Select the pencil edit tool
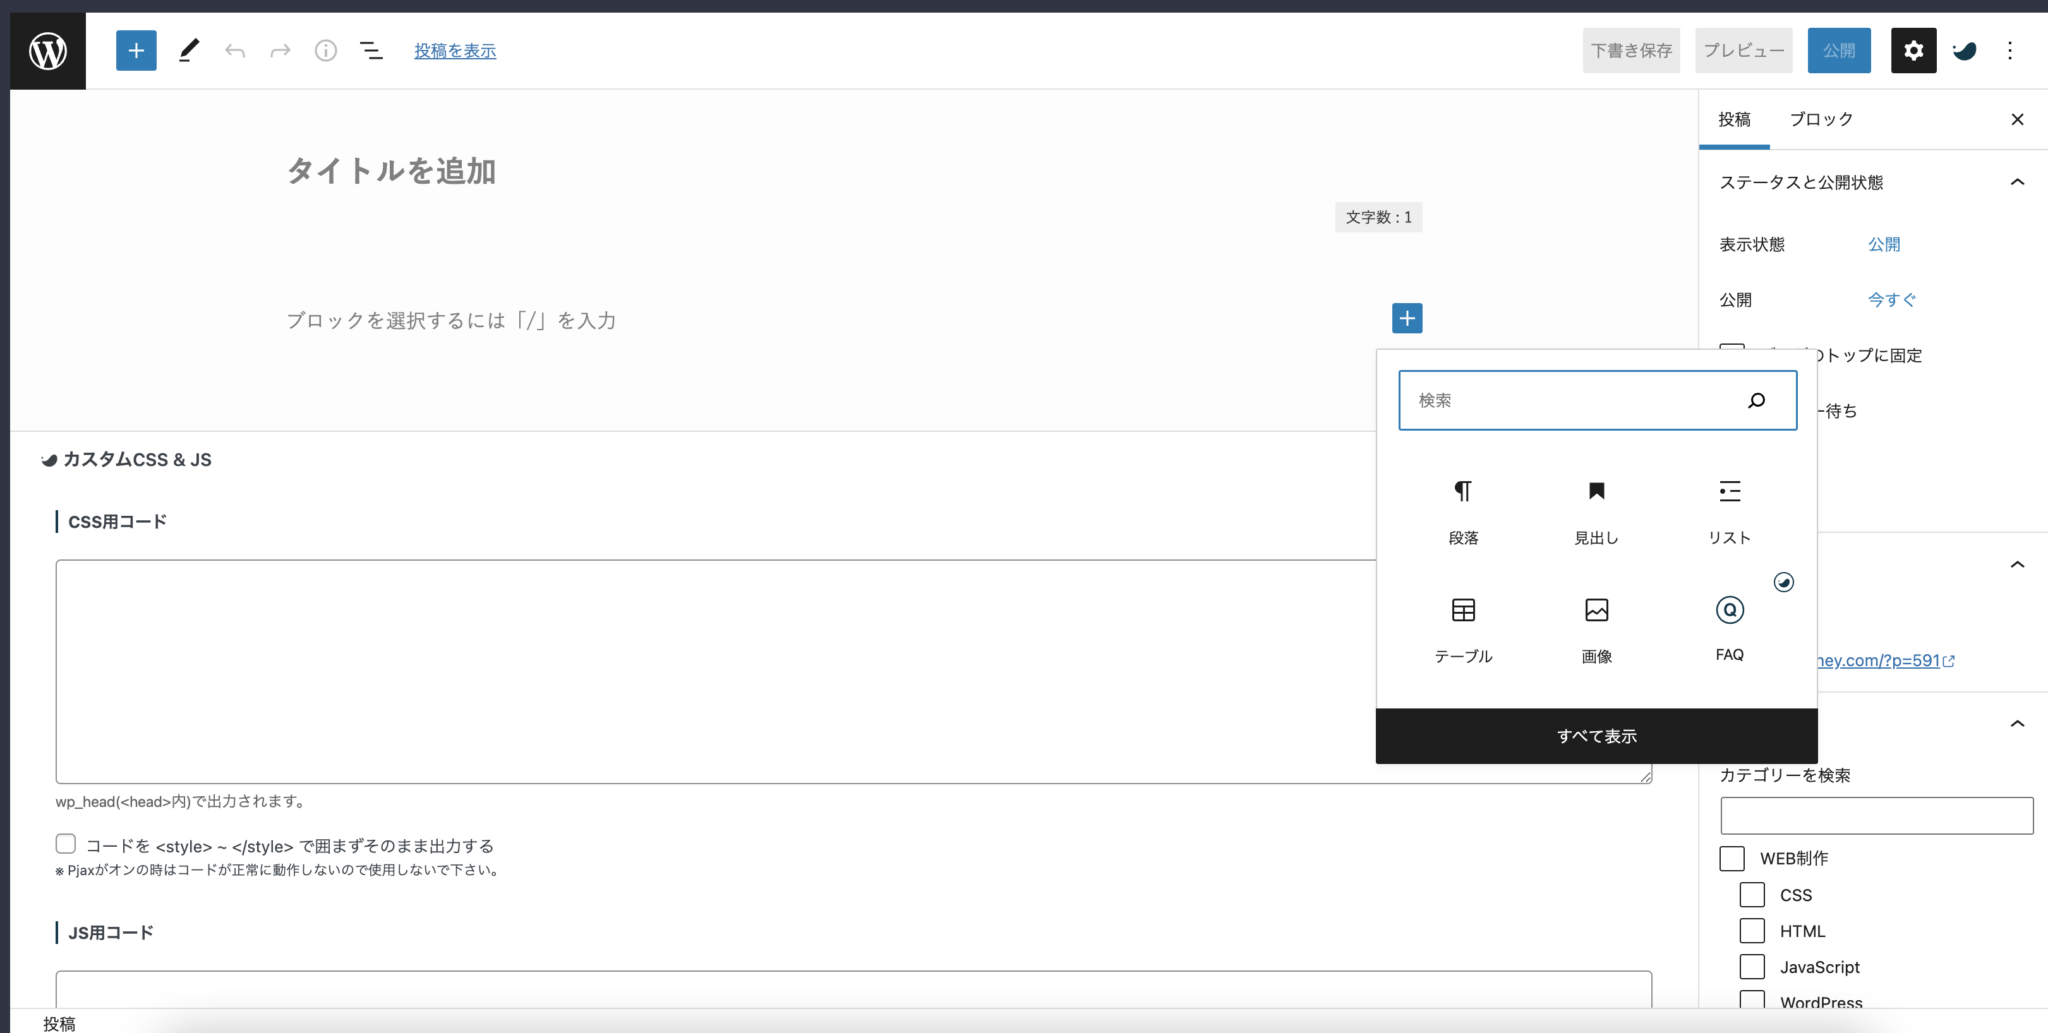The image size is (2048, 1033). click(189, 51)
